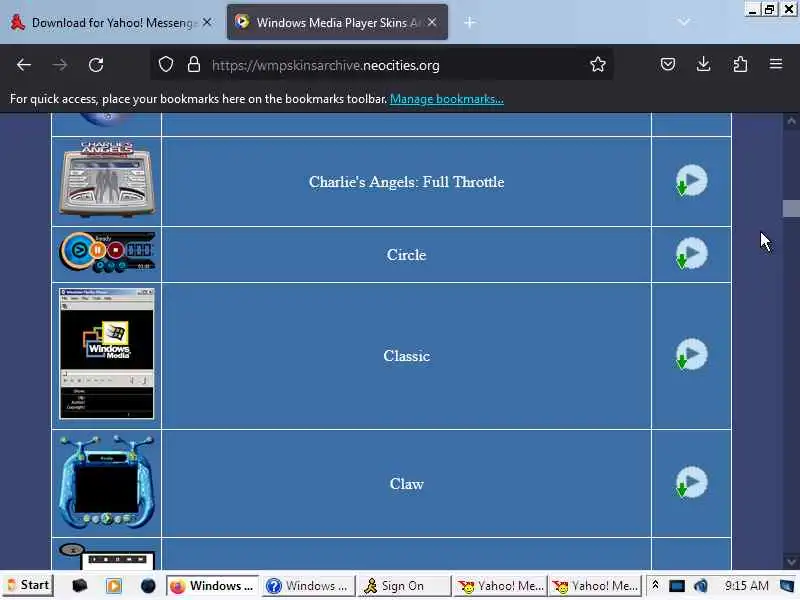This screenshot has height=600, width=800.
Task: Close the Yahoo! Messenger download tab
Action: pos(207,22)
